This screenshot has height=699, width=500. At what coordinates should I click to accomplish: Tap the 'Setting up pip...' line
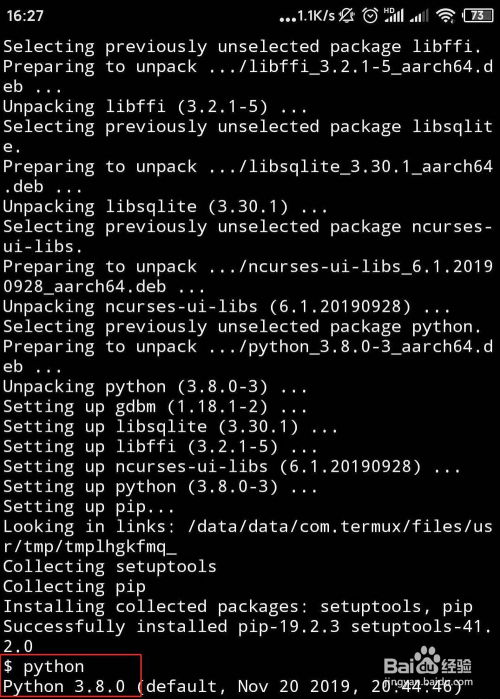pyautogui.click(x=89, y=507)
